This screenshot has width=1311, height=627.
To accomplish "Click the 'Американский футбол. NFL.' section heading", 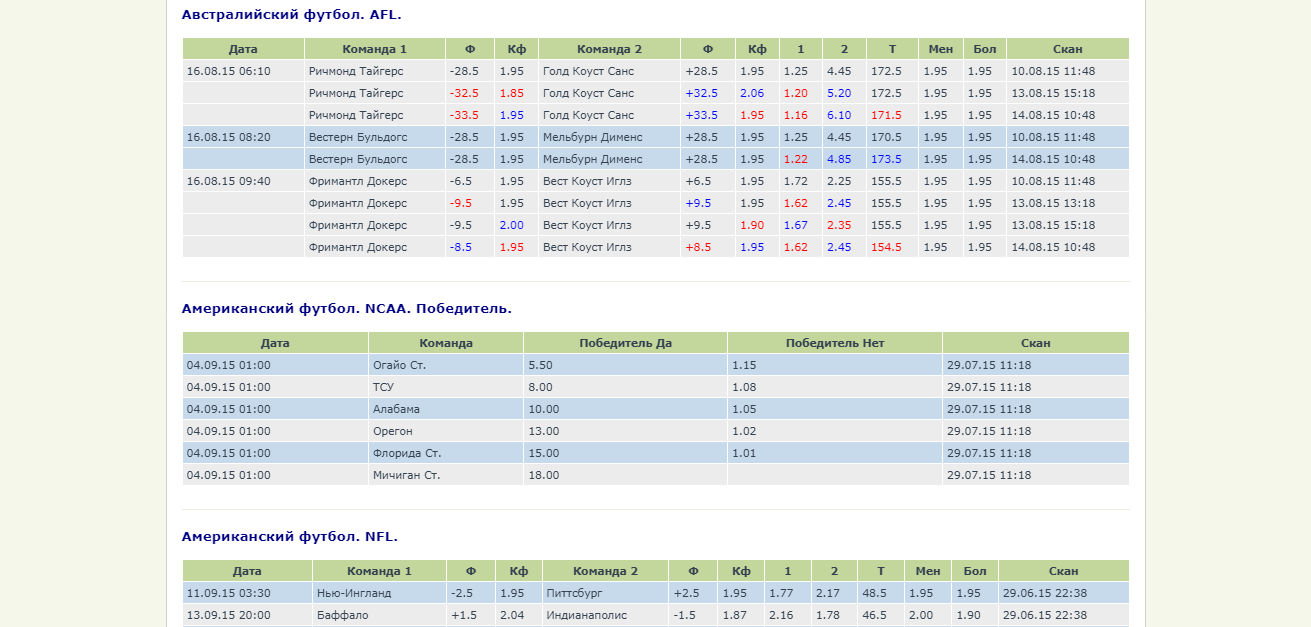I will 290,537.
